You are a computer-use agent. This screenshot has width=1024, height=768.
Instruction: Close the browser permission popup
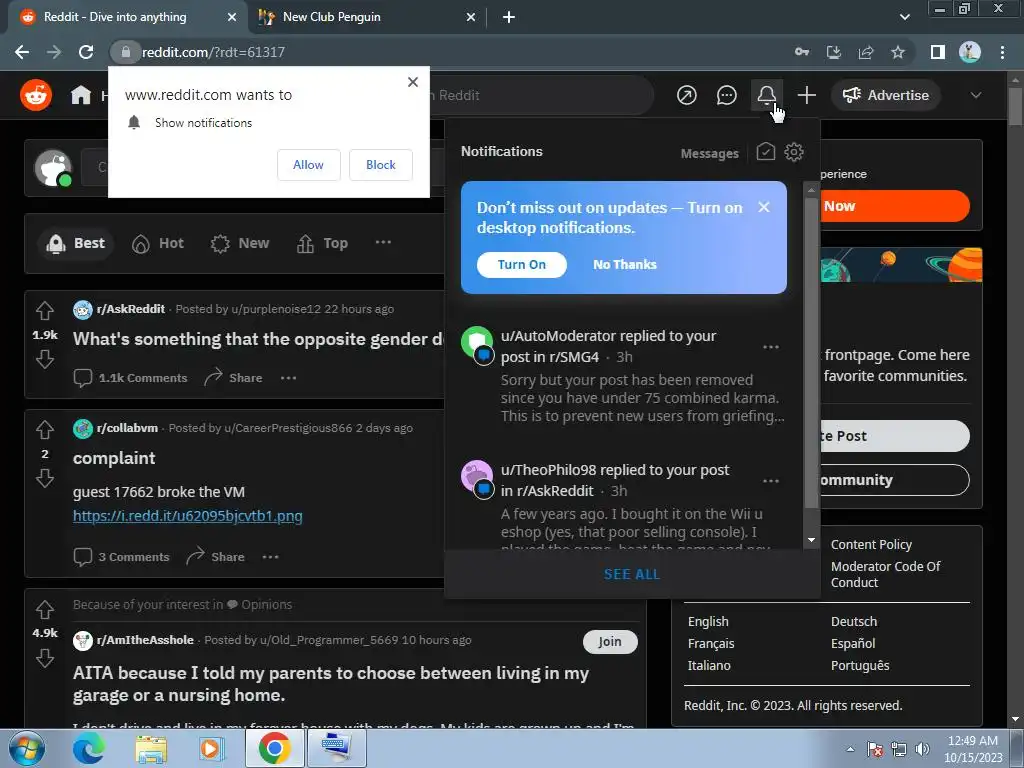coord(413,82)
